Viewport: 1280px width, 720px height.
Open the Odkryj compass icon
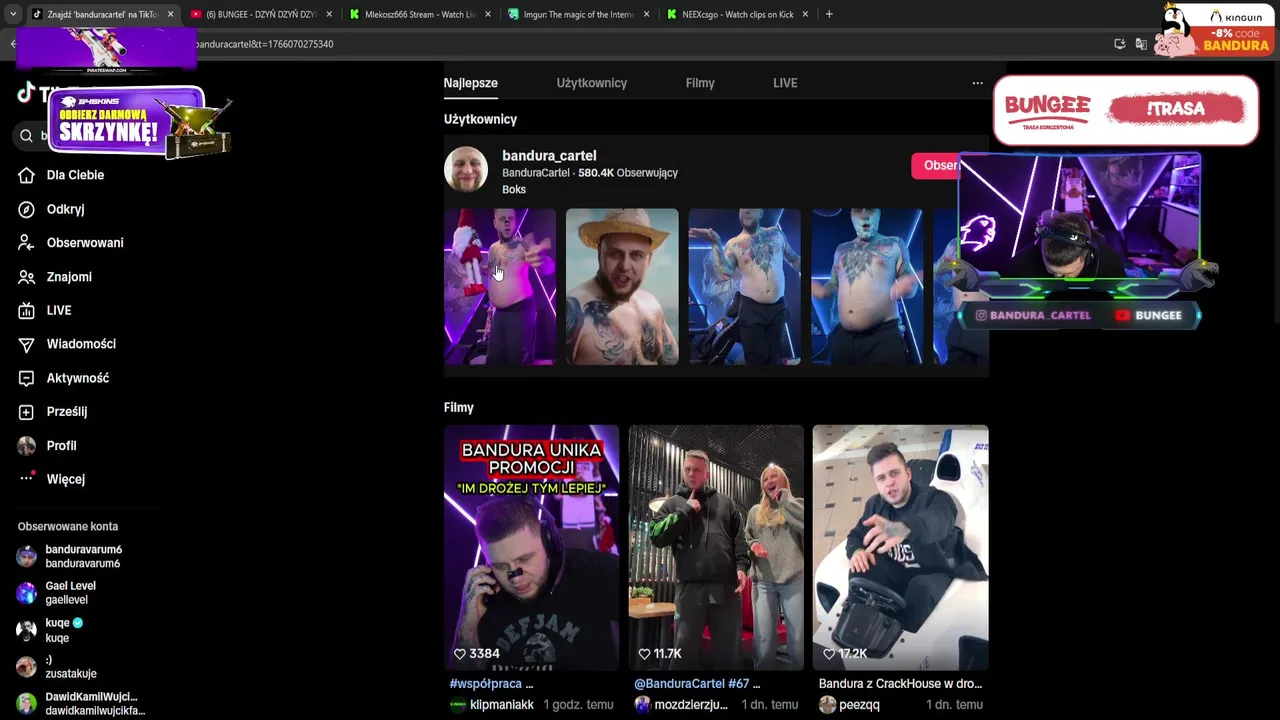(27, 209)
